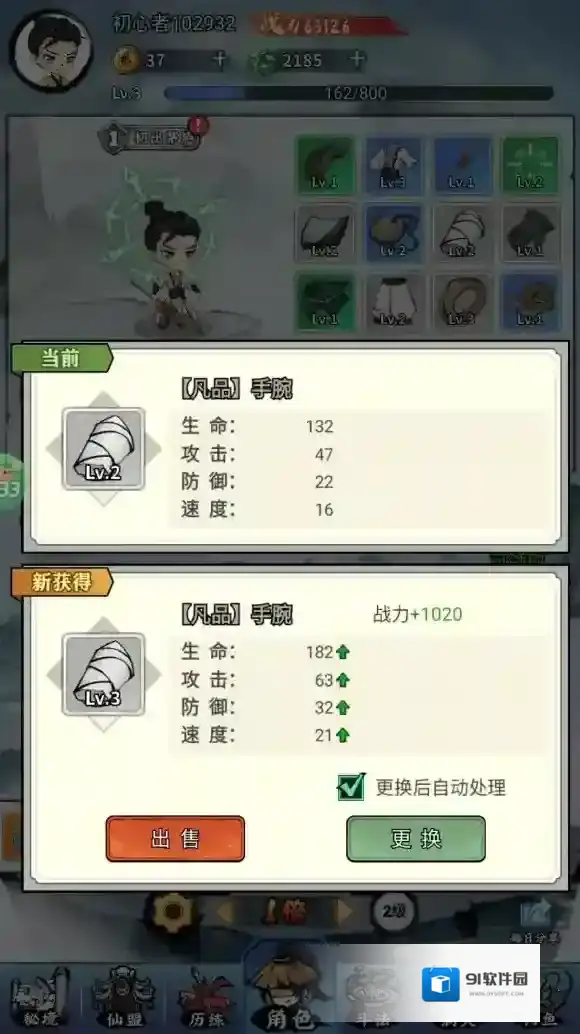Tap the newly obtained Lv.3 wrist item thumbnail
Viewport: 580px width, 1034px height.
103,675
